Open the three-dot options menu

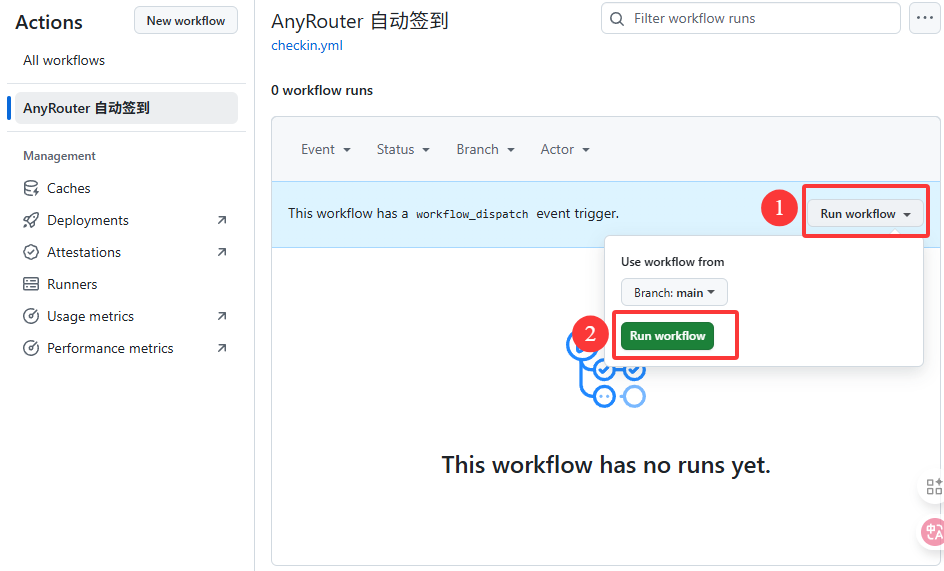pos(925,18)
